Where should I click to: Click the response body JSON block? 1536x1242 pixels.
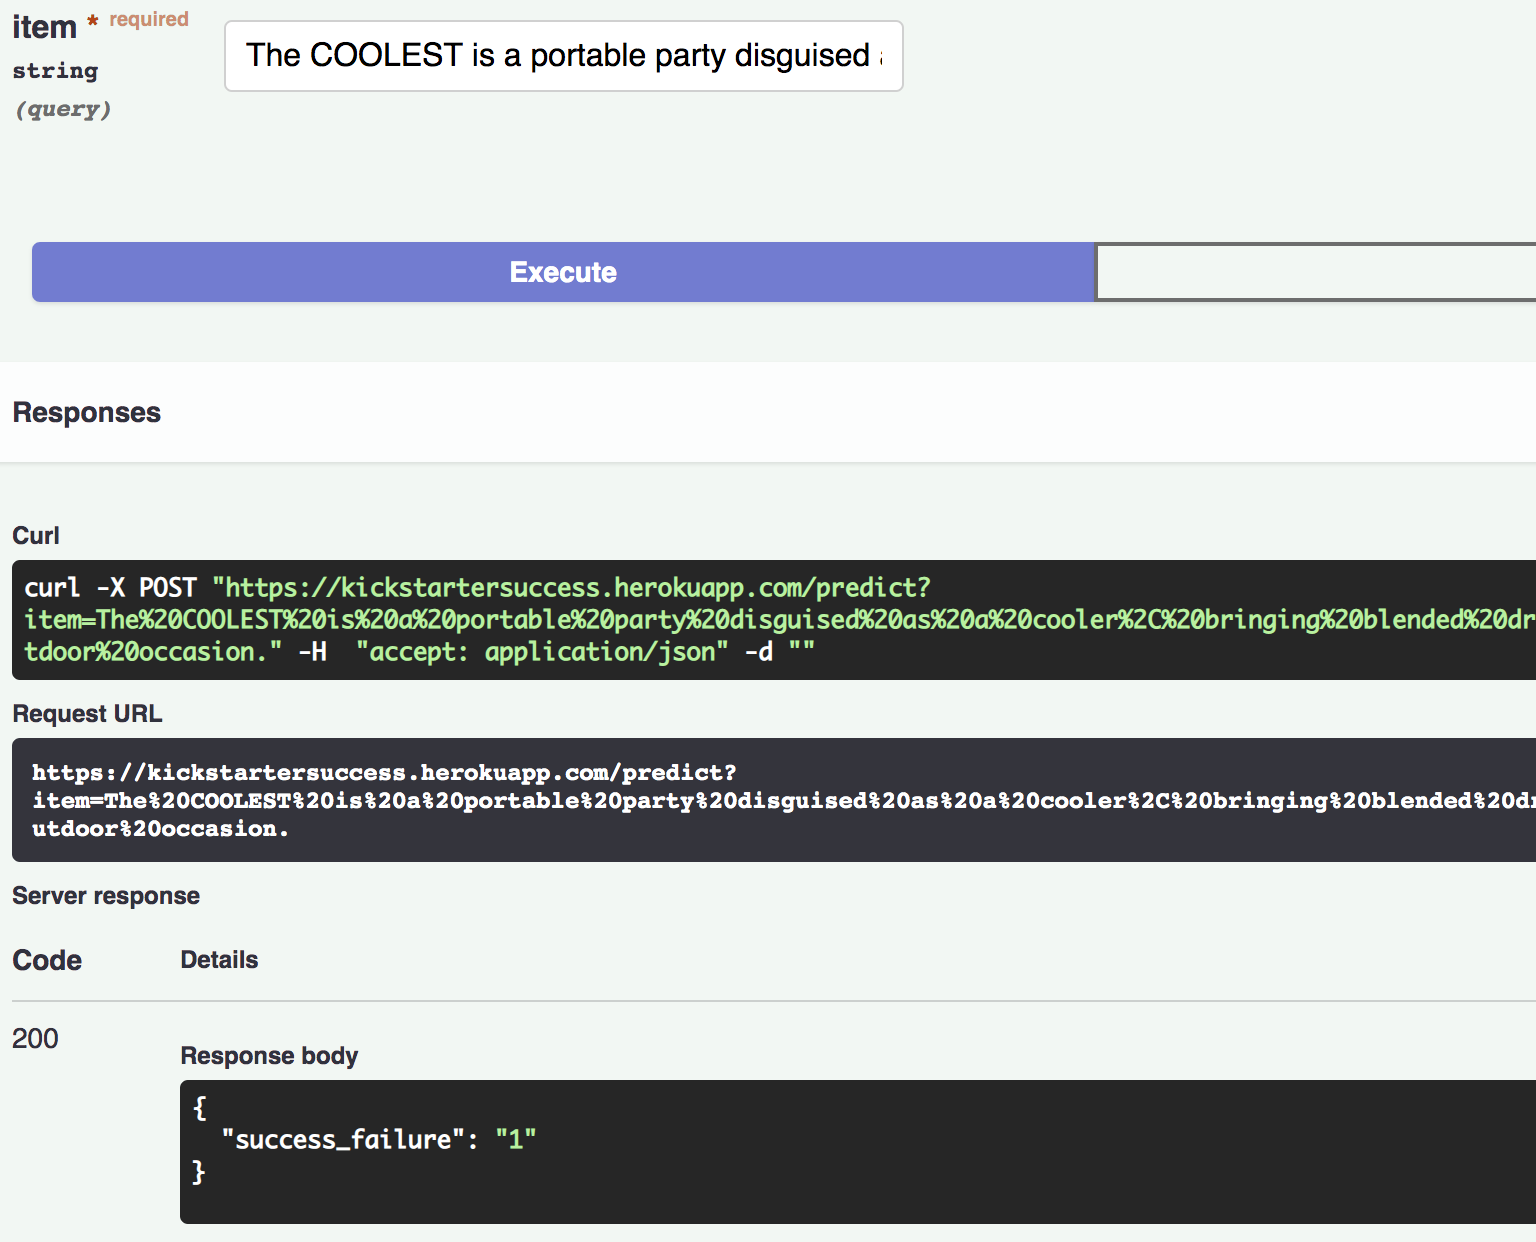click(x=858, y=1151)
